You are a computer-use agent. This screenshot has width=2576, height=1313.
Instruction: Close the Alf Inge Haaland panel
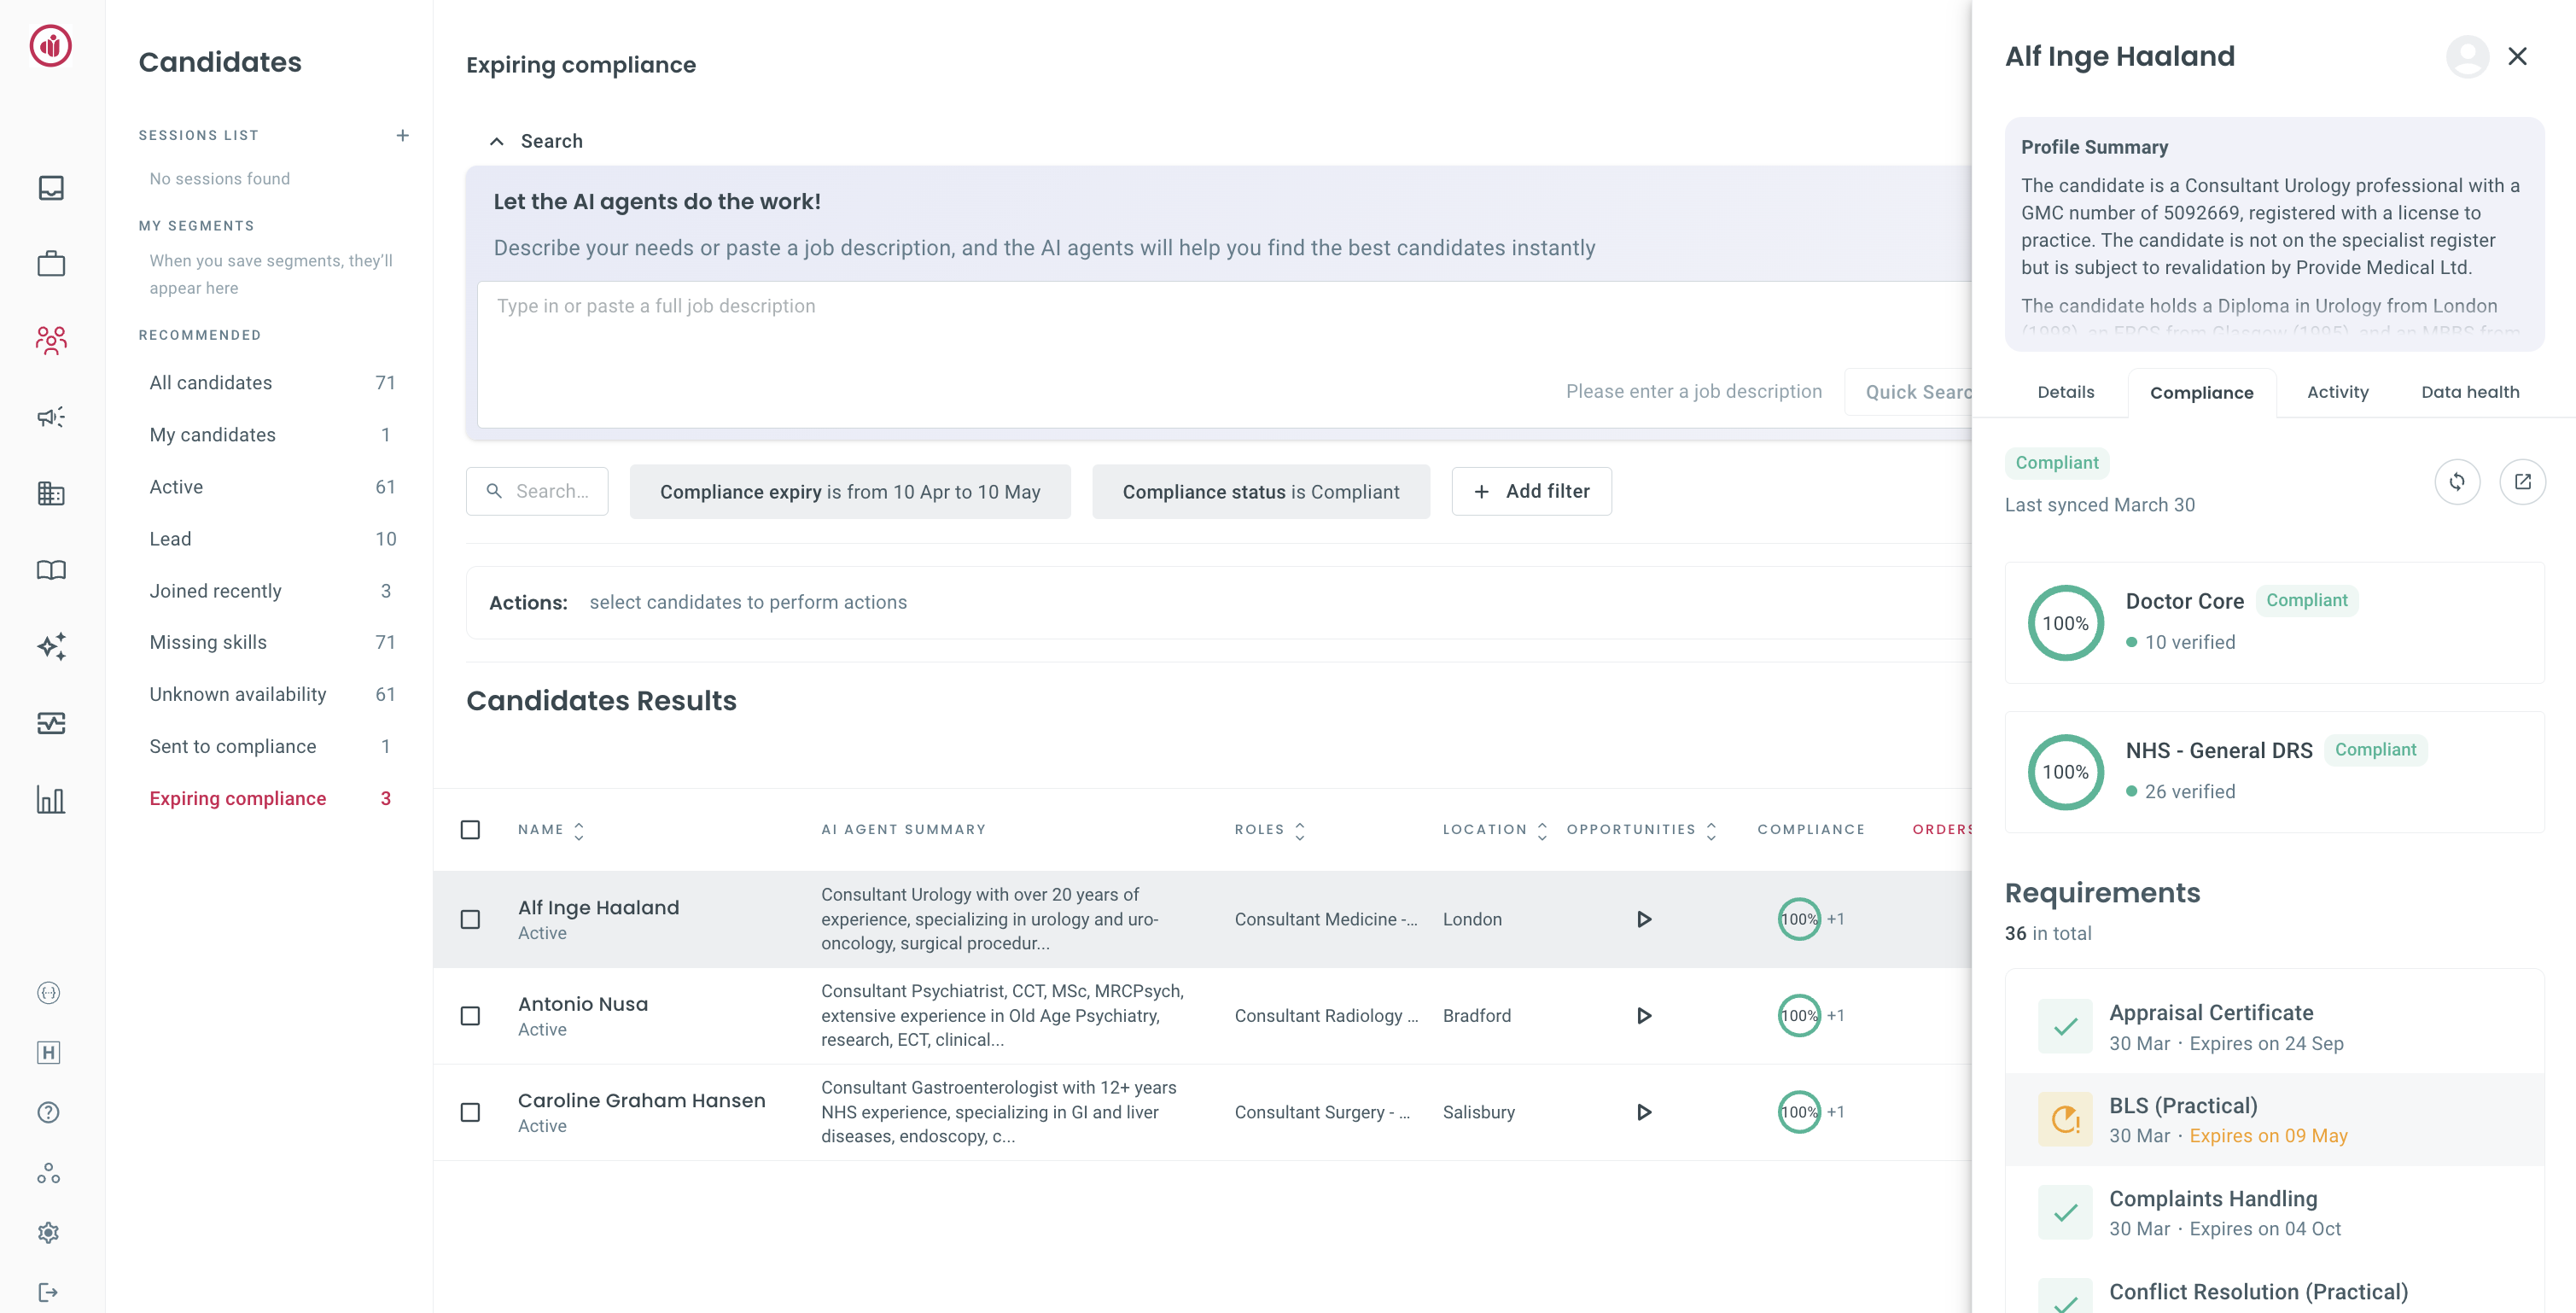(x=2517, y=56)
